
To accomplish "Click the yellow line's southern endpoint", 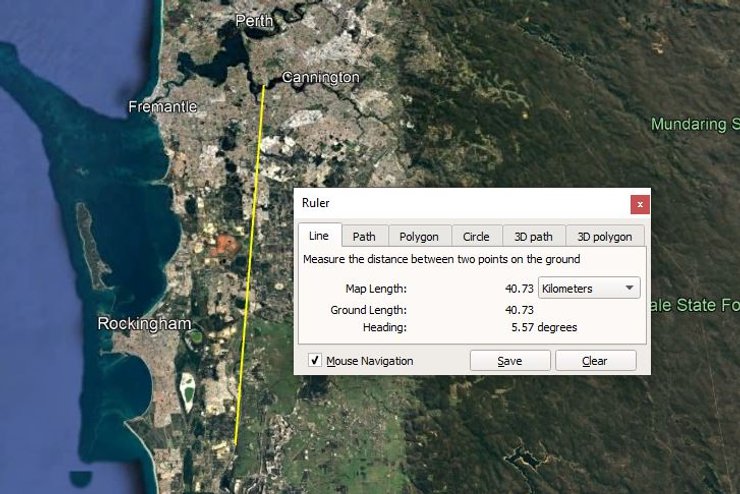I will click(x=235, y=444).
